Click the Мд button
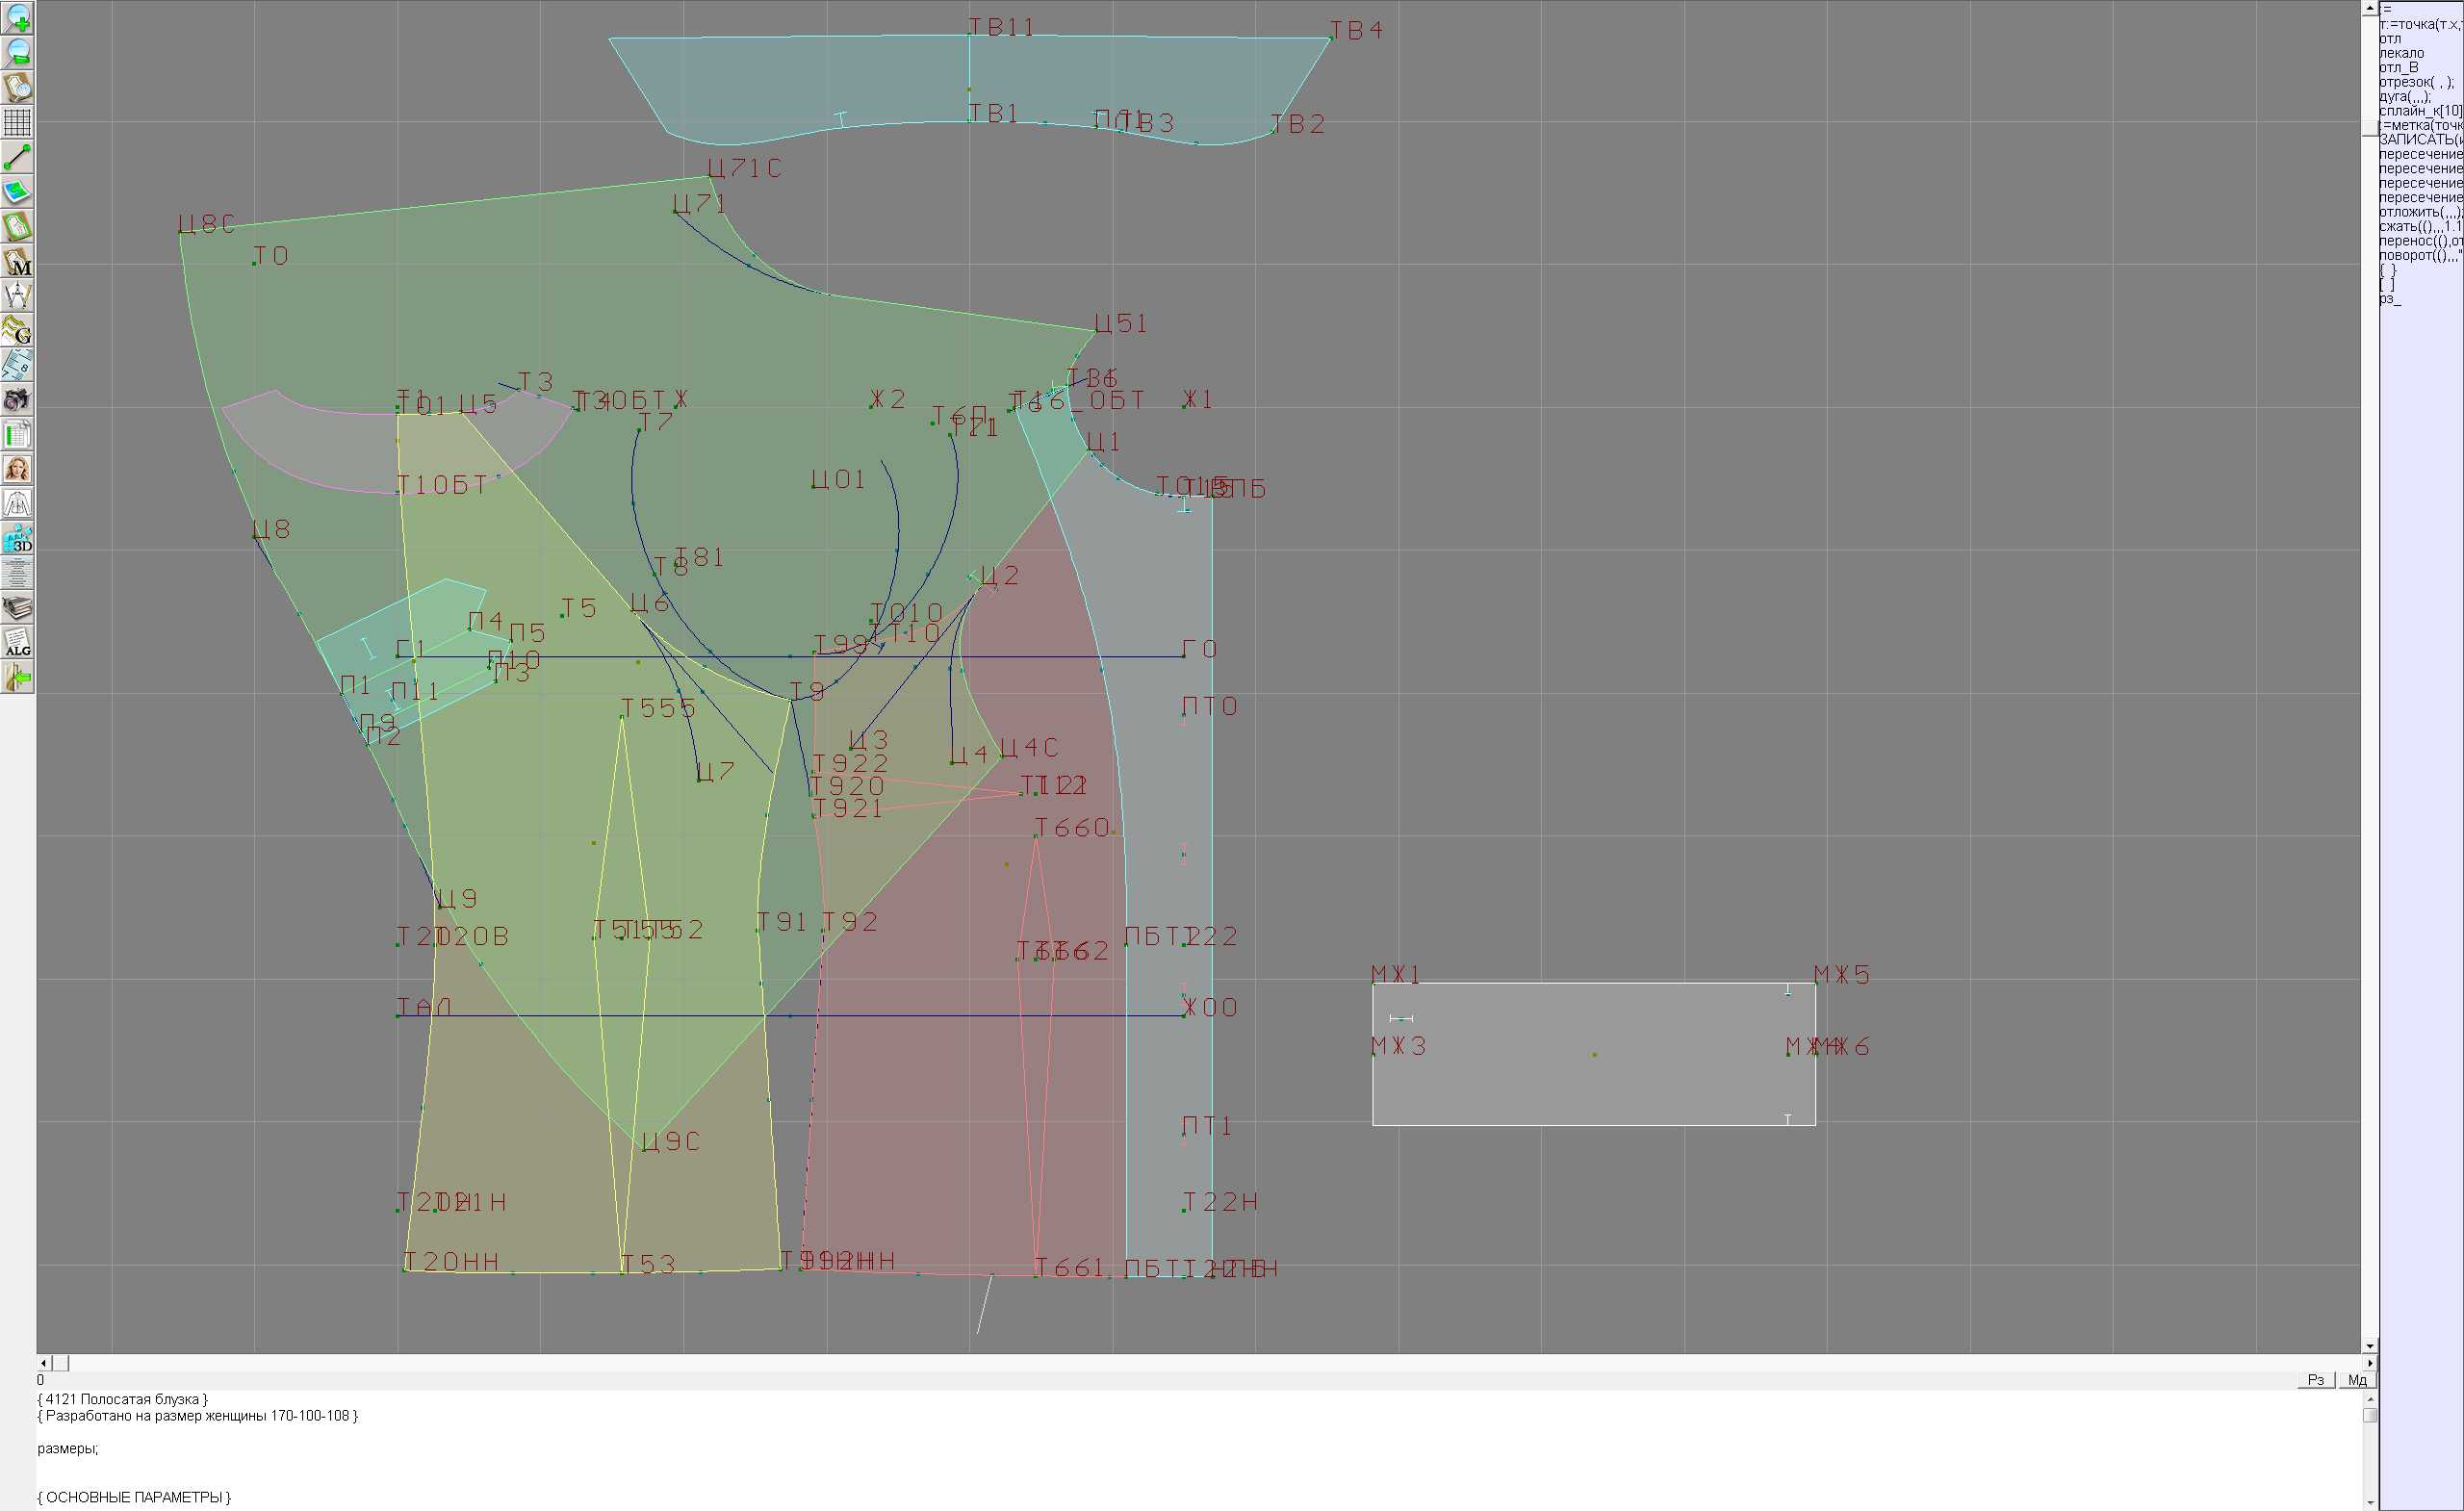Viewport: 2464px width, 1511px height. coord(2356,1380)
